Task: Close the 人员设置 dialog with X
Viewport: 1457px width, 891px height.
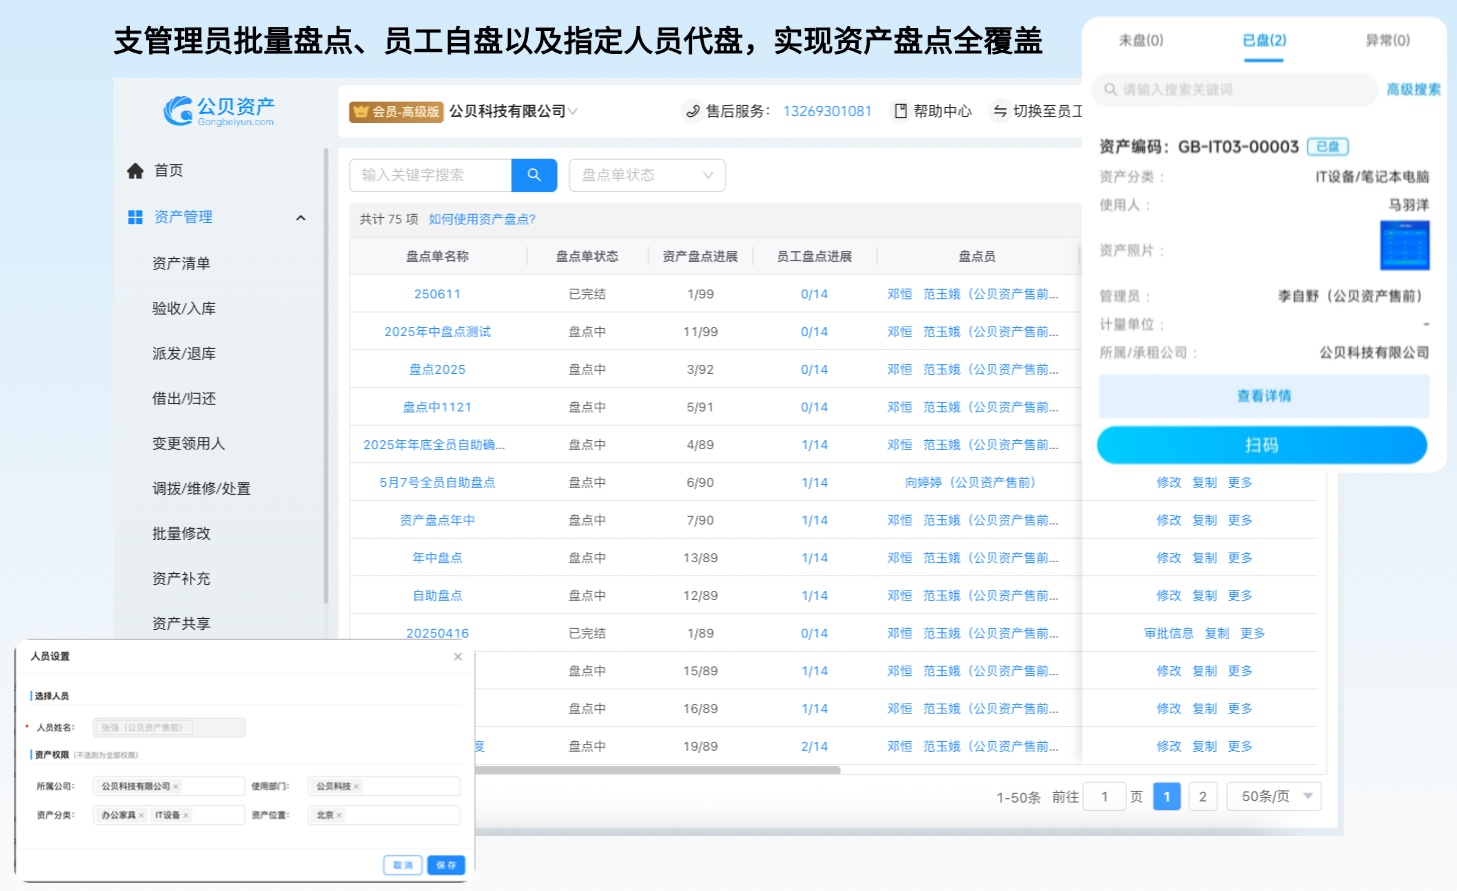Action: 458,657
